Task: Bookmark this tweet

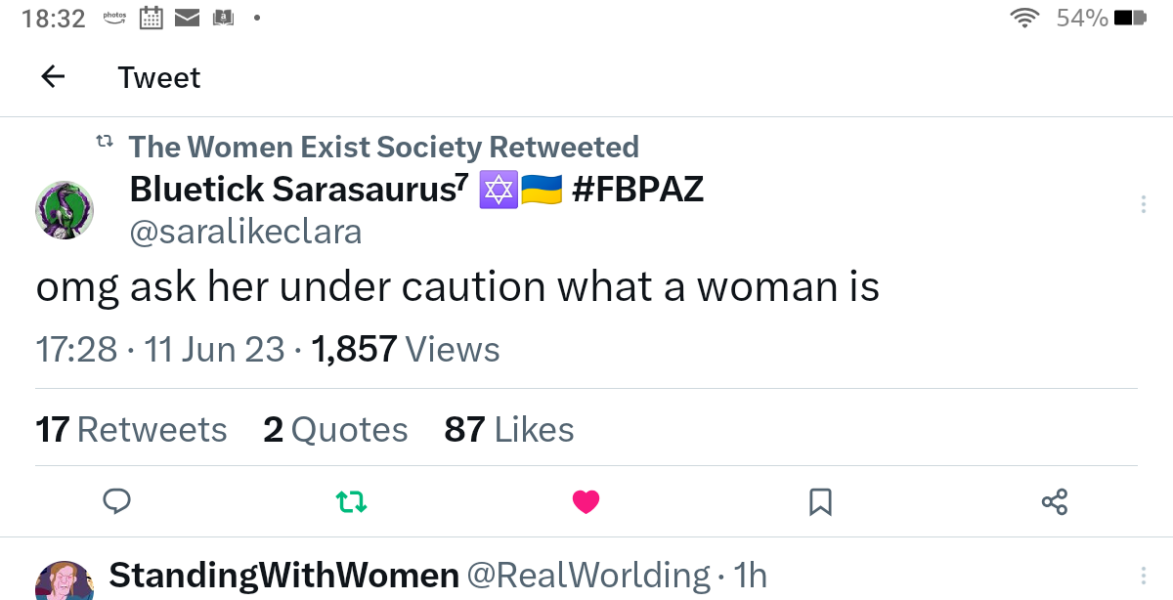Action: point(820,501)
